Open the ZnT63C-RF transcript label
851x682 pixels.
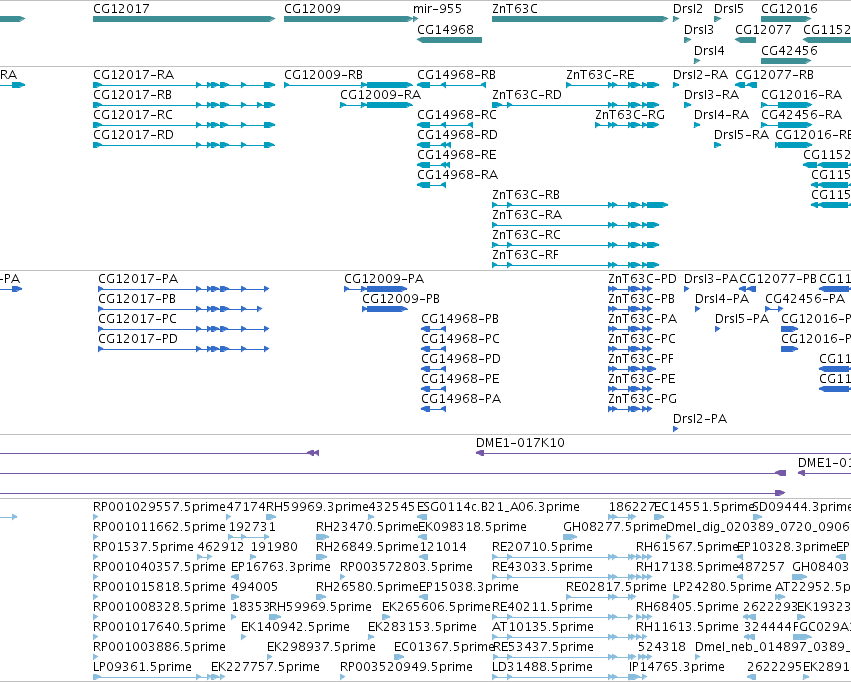525,256
